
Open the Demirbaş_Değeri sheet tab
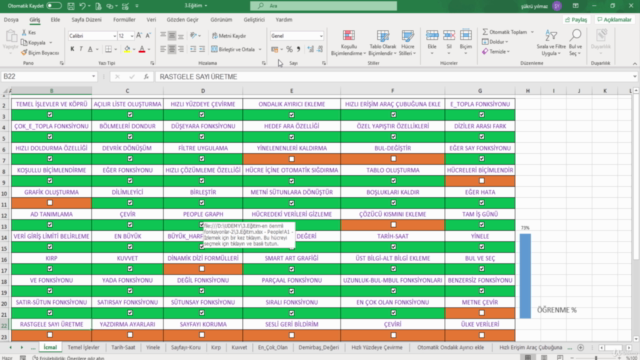319,347
